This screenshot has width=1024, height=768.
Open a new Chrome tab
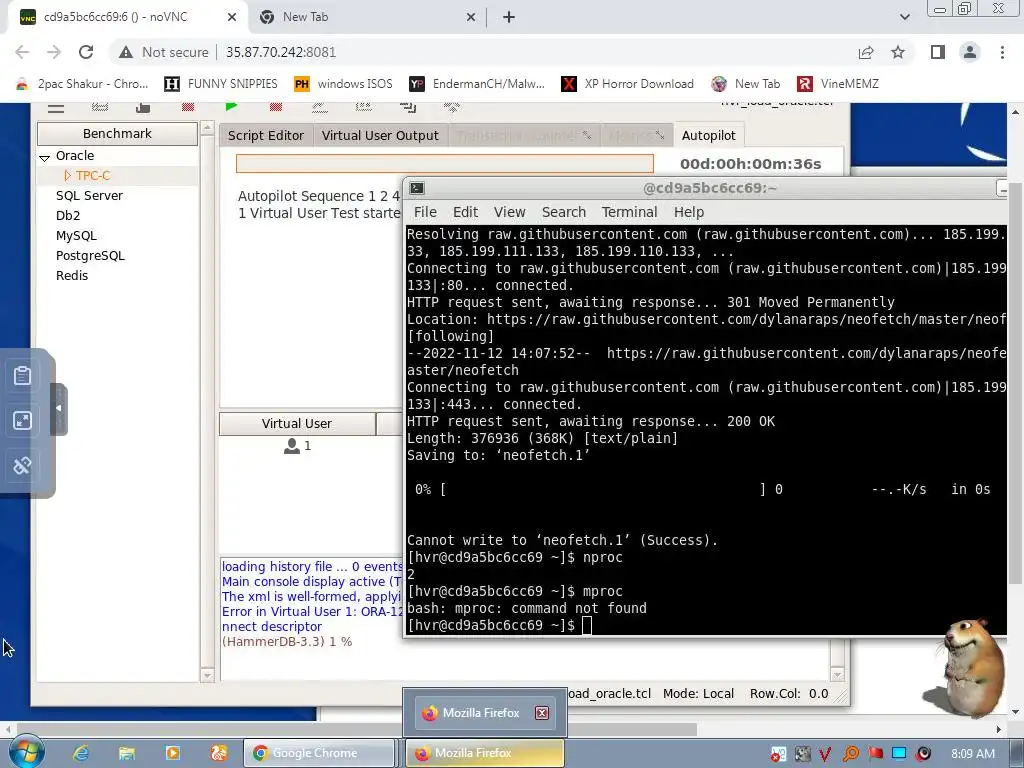509,17
